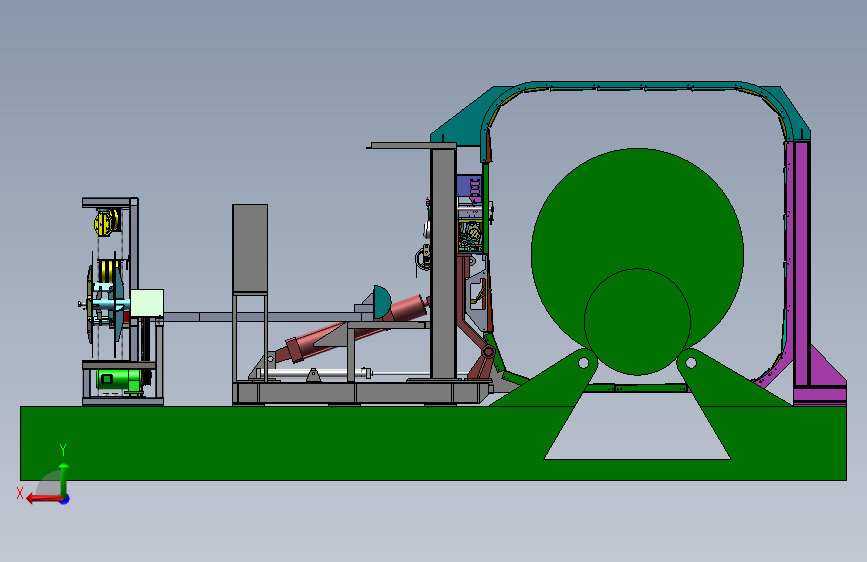This screenshot has height=562, width=867.
Task: Select the magenta vertical column on the right
Action: click(800, 266)
